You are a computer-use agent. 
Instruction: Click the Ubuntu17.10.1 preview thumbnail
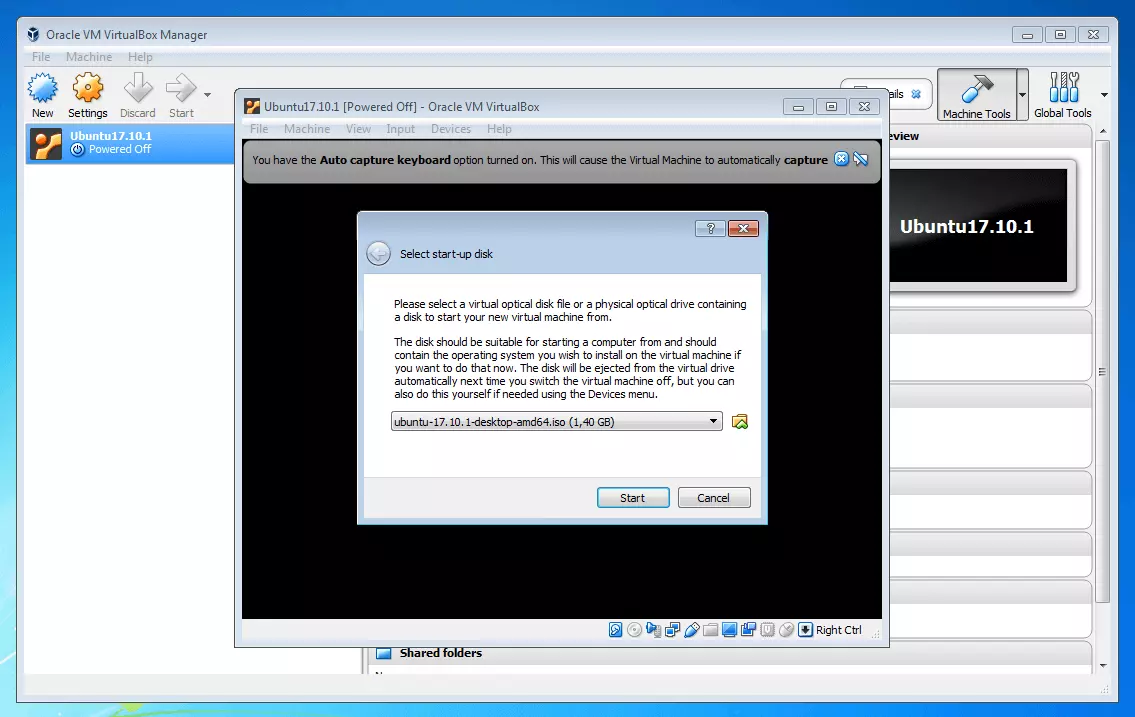click(978, 226)
